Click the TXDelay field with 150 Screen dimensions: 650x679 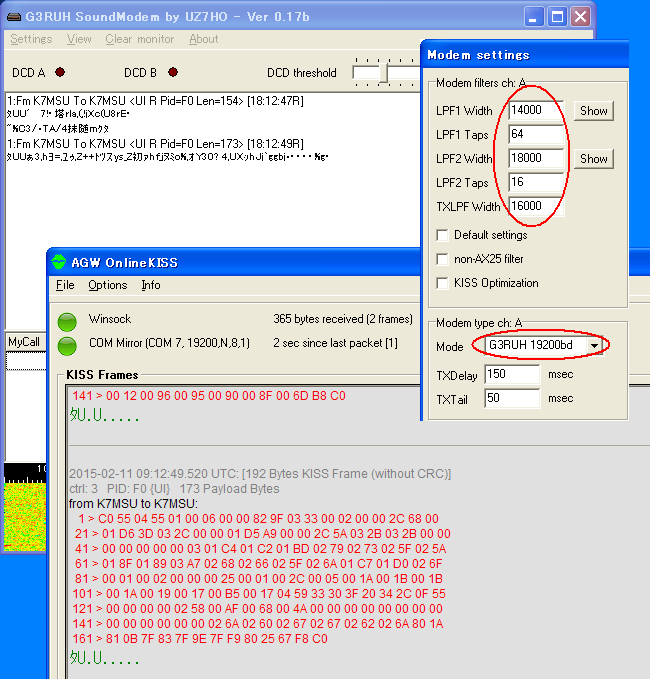(512, 374)
